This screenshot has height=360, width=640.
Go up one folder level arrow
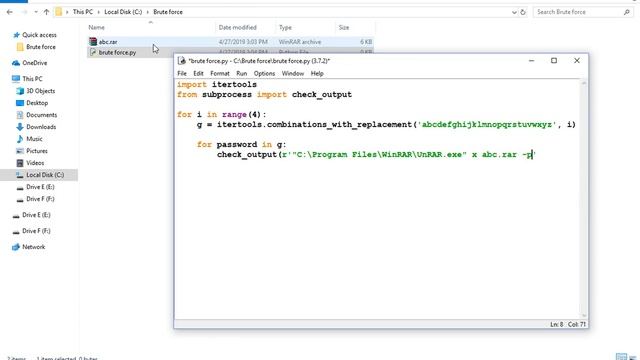[x=46, y=12]
